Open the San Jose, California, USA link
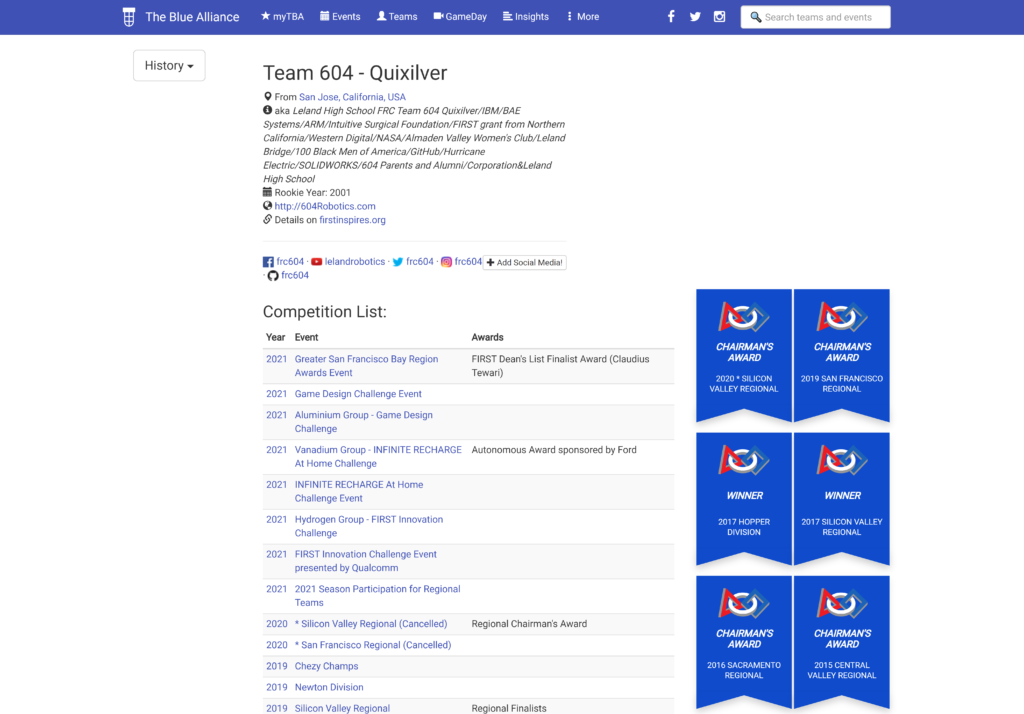This screenshot has width=1024, height=714. tap(352, 97)
